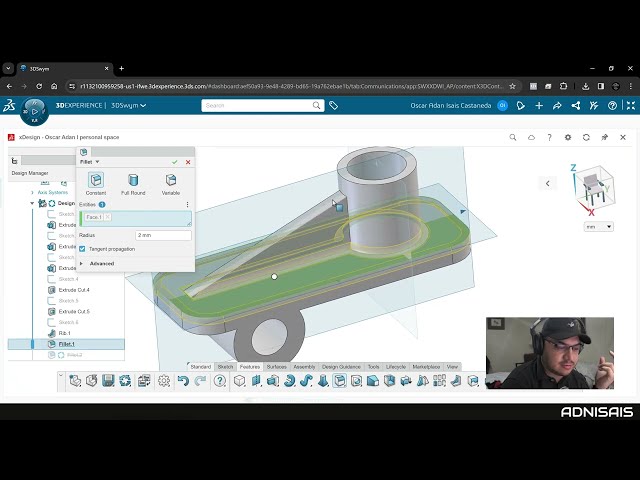Image resolution: width=640 pixels, height=480 pixels.
Task: Remove Face.1 from the Entities list
Action: pos(107,217)
